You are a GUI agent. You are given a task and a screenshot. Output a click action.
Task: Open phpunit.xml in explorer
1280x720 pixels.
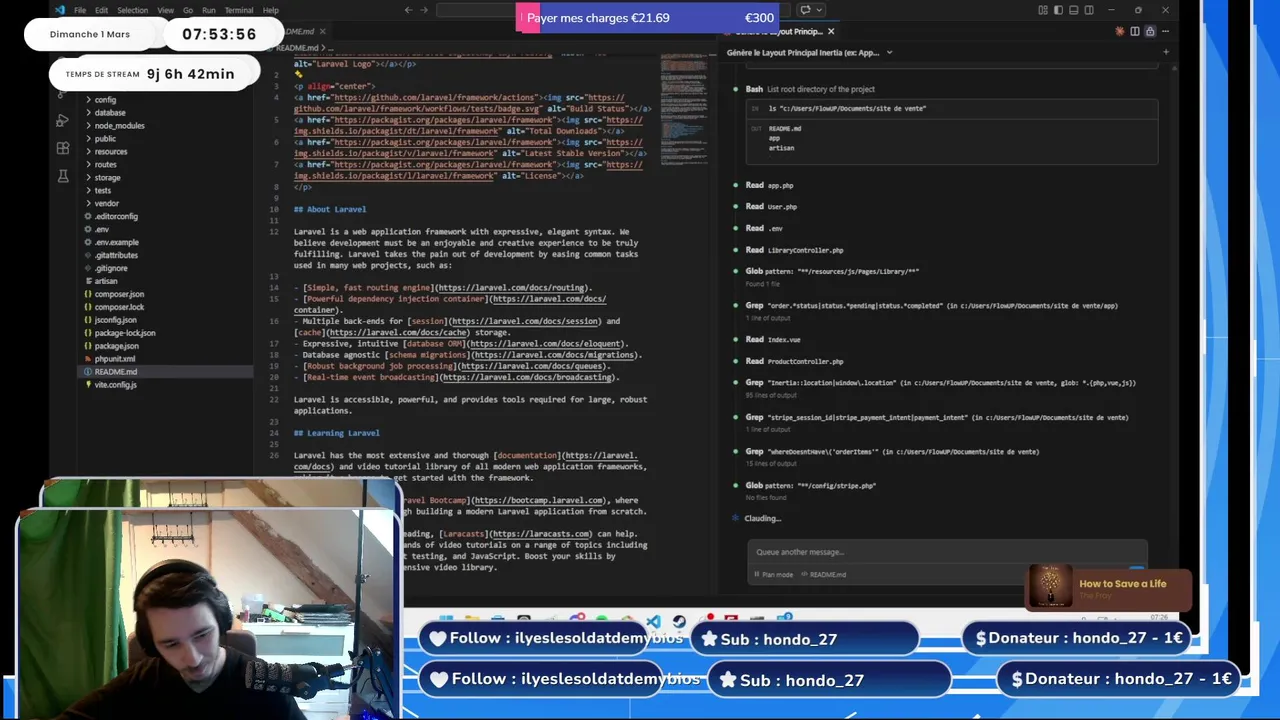tap(114, 359)
